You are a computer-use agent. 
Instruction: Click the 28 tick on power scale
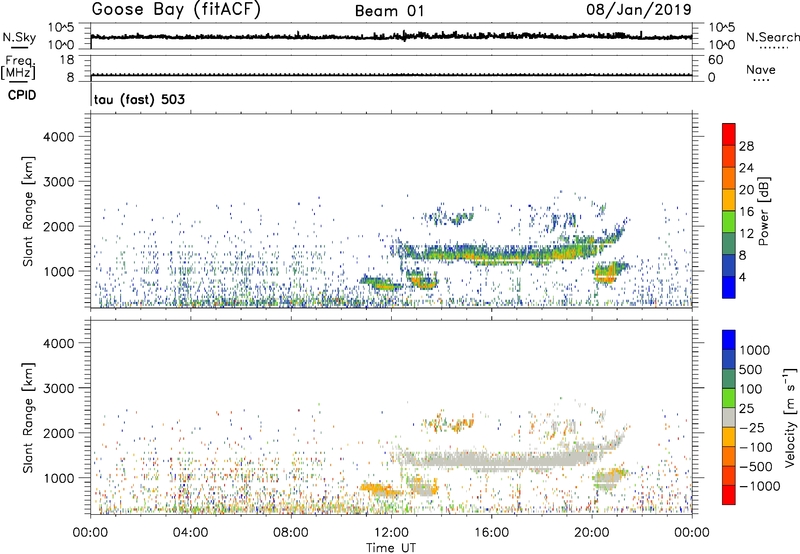(x=746, y=146)
